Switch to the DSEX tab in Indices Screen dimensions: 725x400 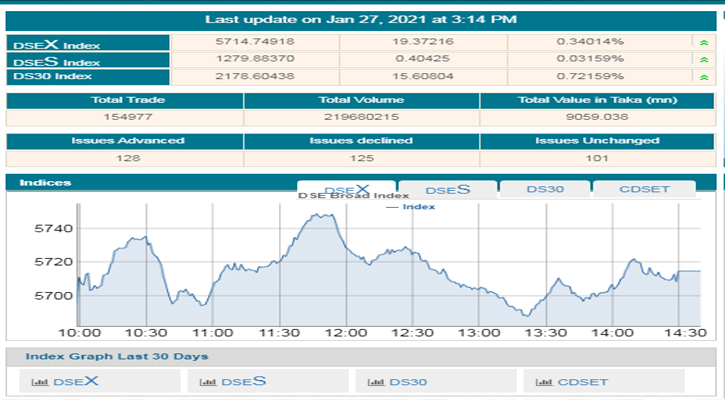click(x=346, y=190)
